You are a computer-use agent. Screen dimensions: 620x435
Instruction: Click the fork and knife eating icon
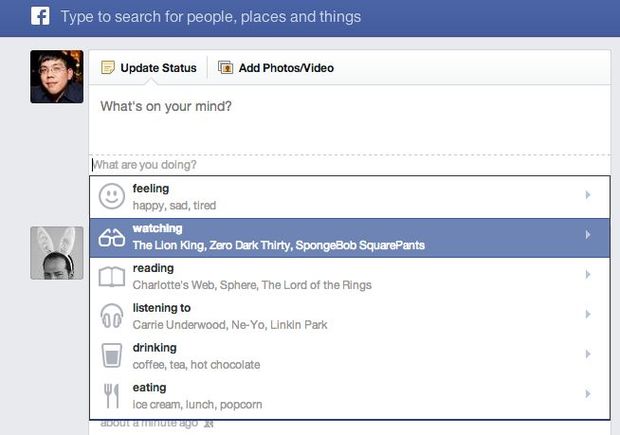point(112,395)
